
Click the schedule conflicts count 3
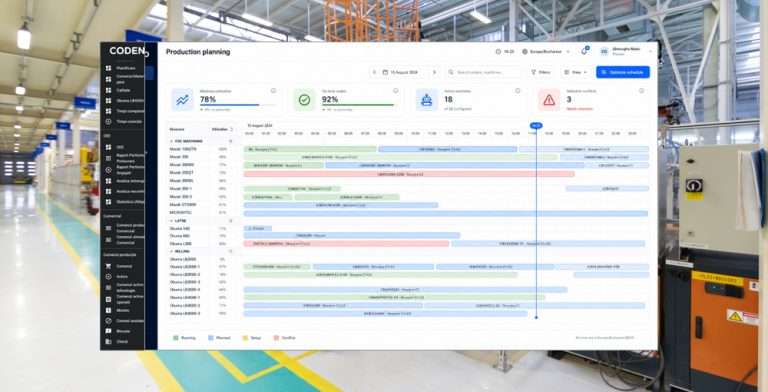click(x=569, y=99)
